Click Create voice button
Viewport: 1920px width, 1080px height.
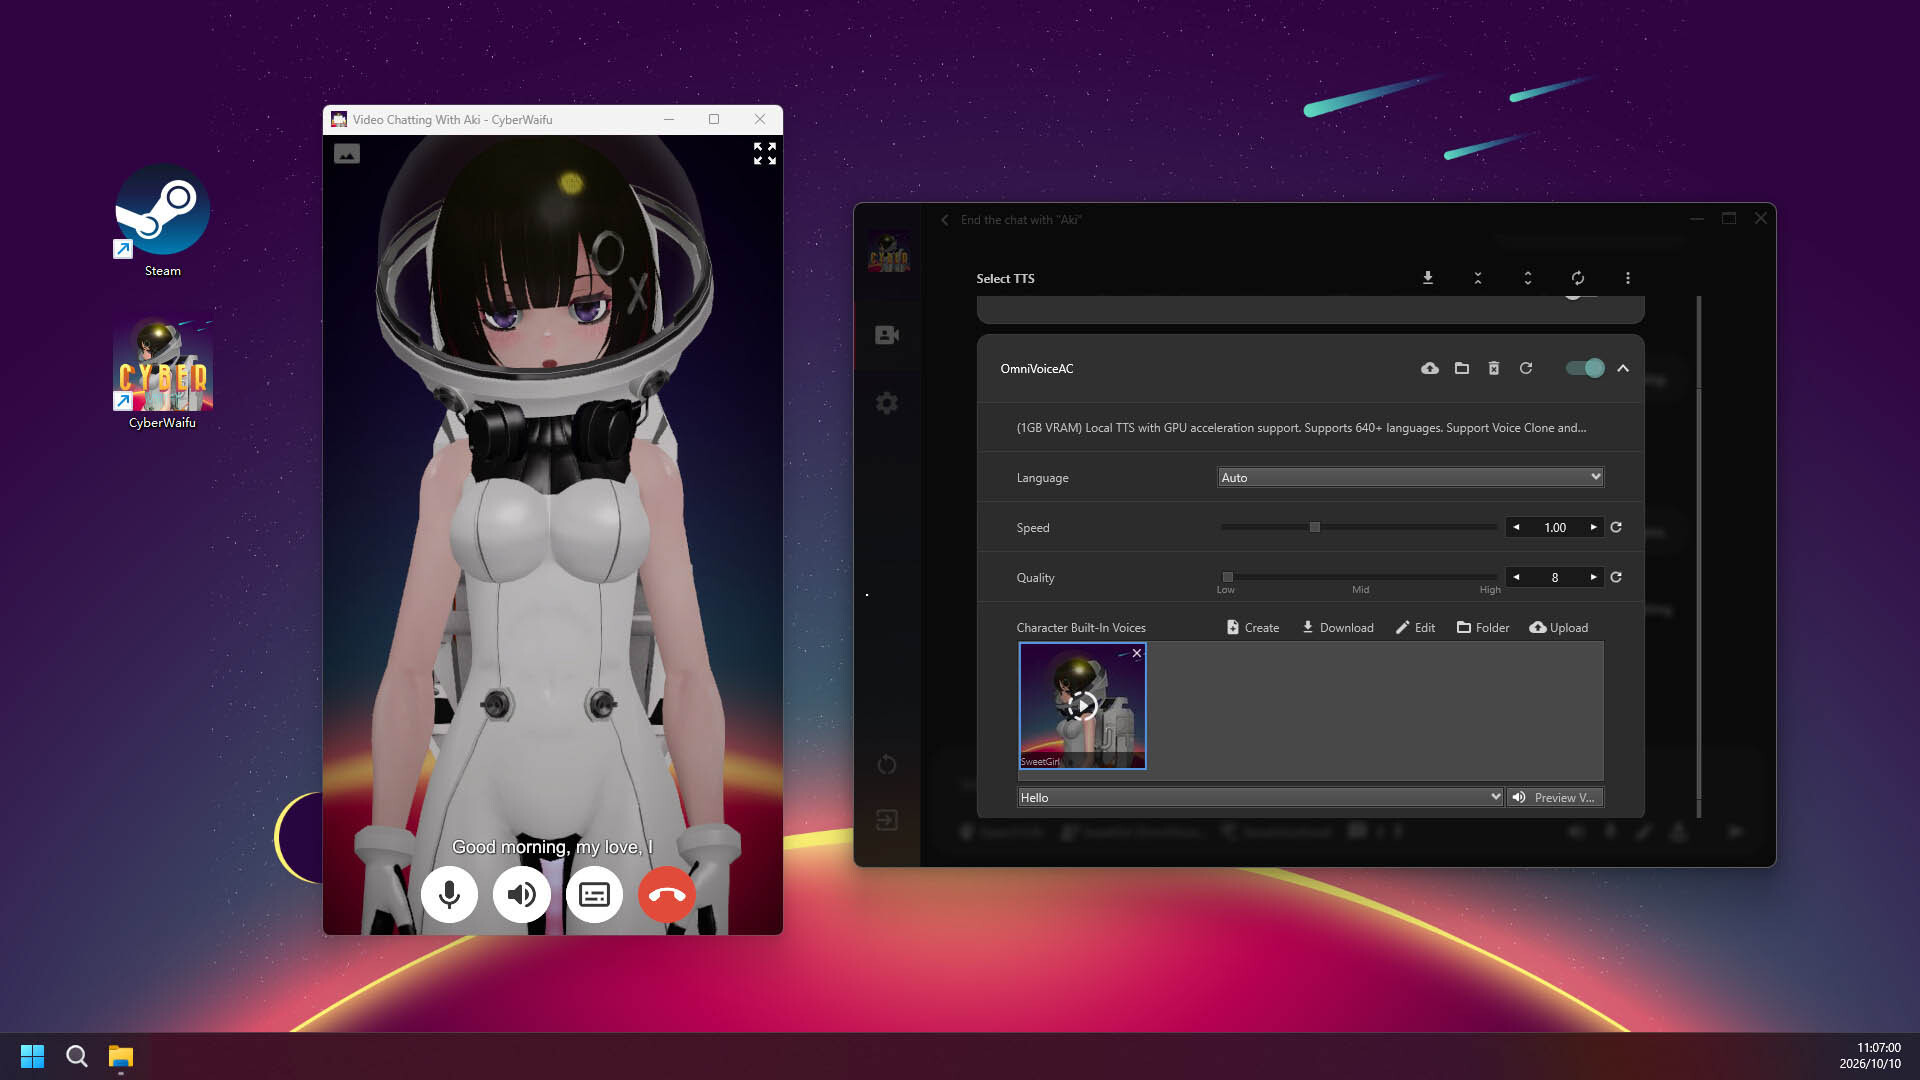click(1253, 628)
